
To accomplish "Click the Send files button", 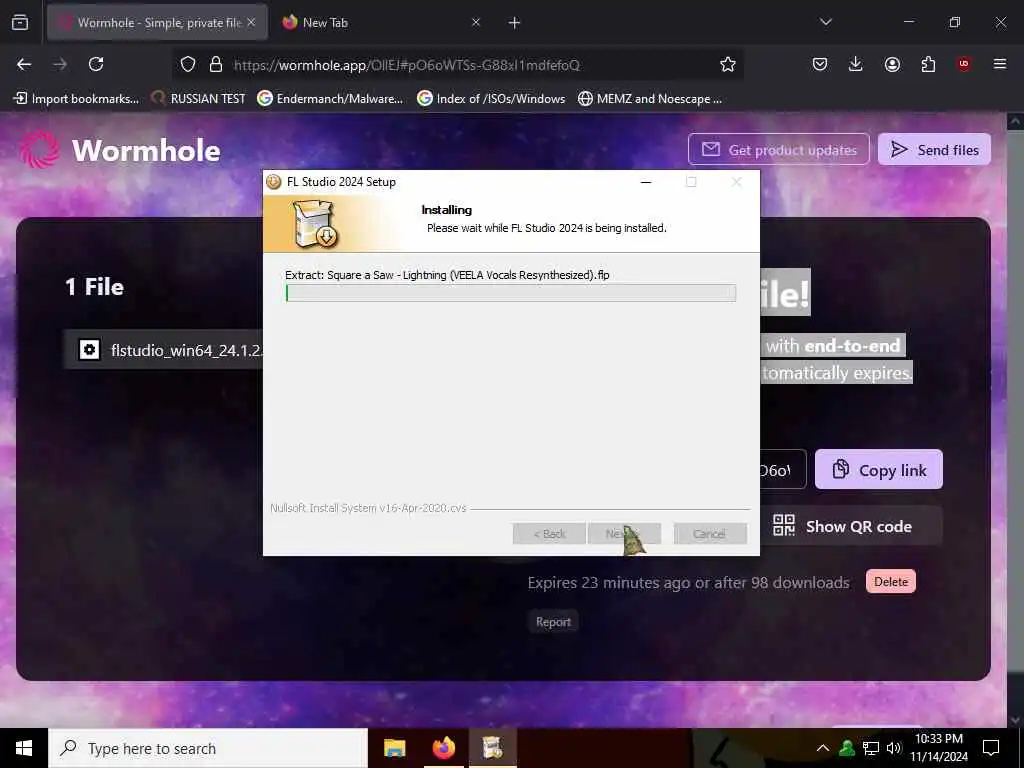I will (934, 150).
